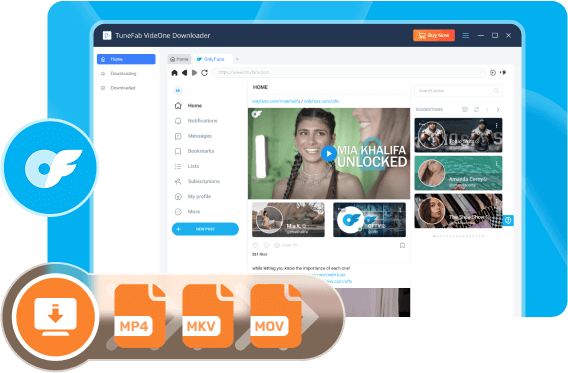Viewport: 568px width, 373px height.
Task: Open the onlyfans.com/oftv link
Action: [322, 101]
